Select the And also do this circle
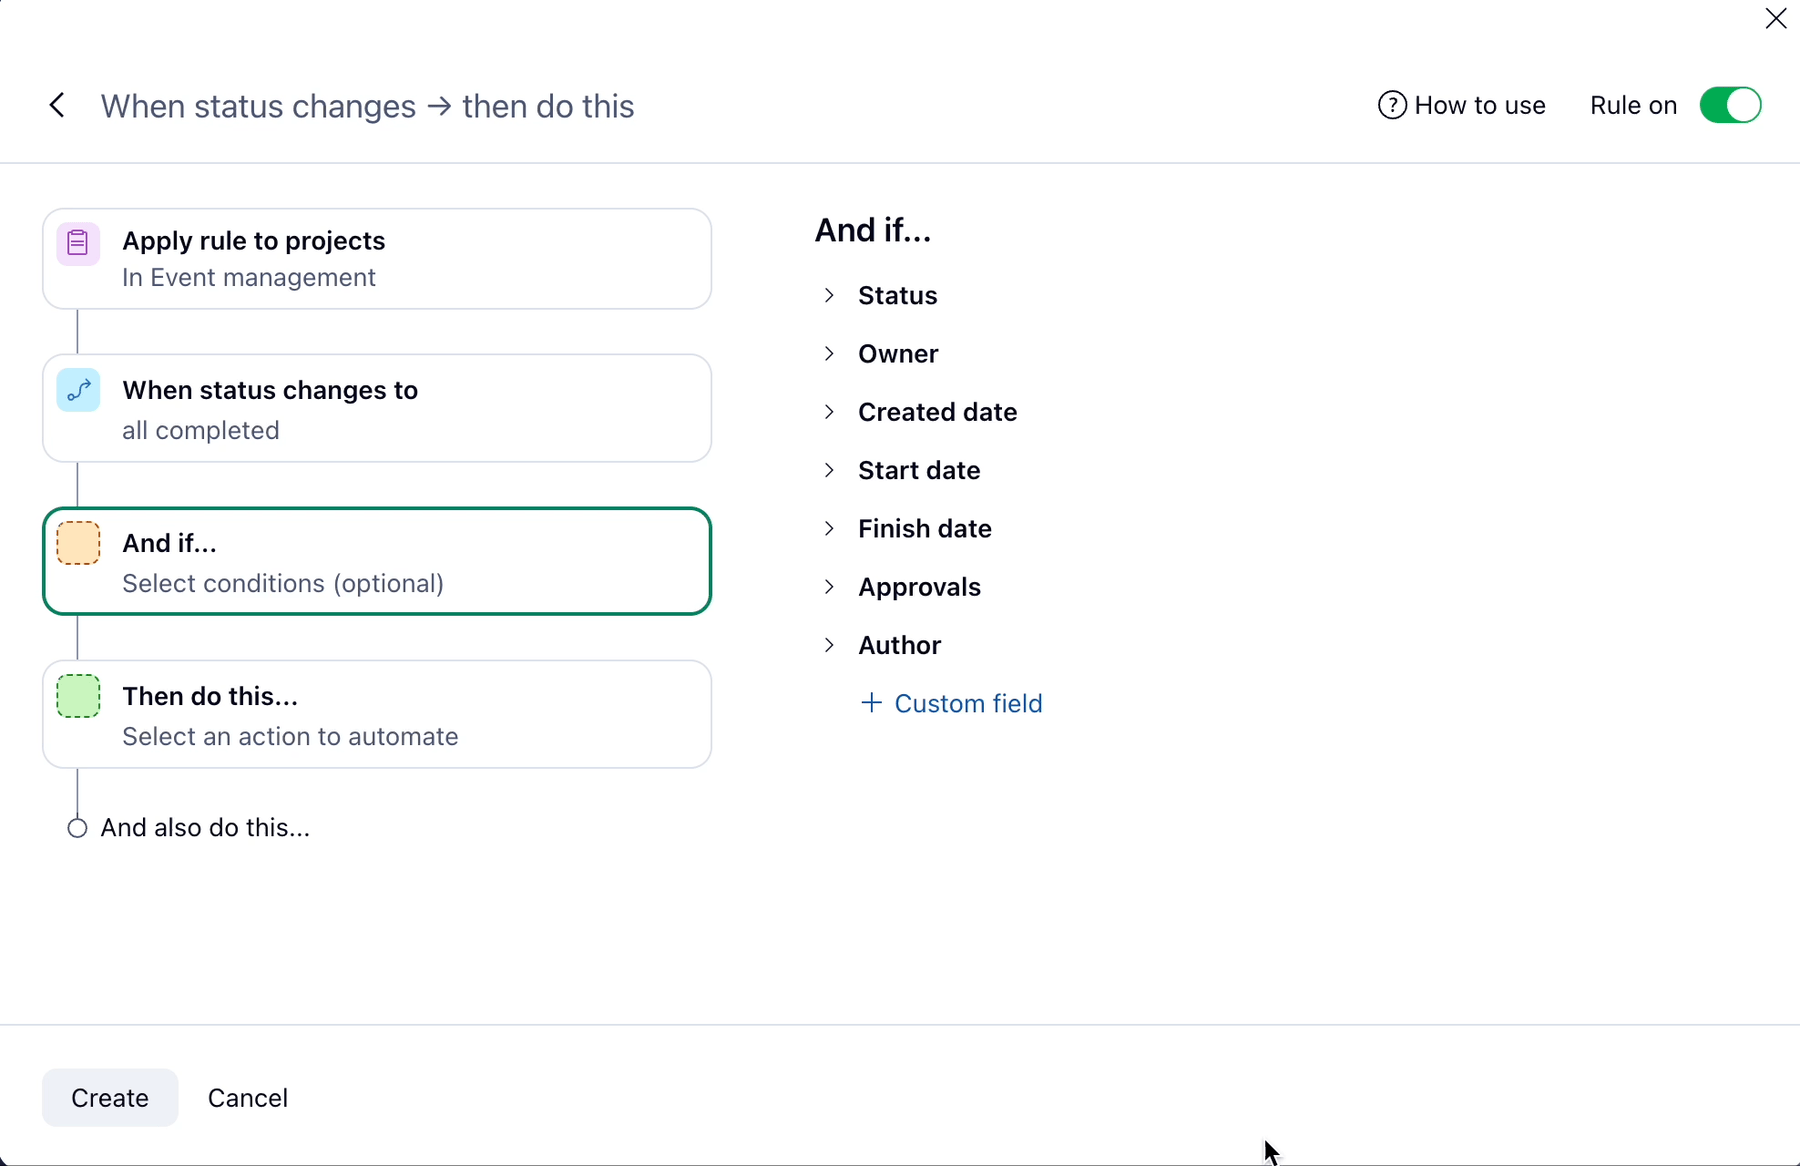The width and height of the screenshot is (1800, 1166). 77,828
